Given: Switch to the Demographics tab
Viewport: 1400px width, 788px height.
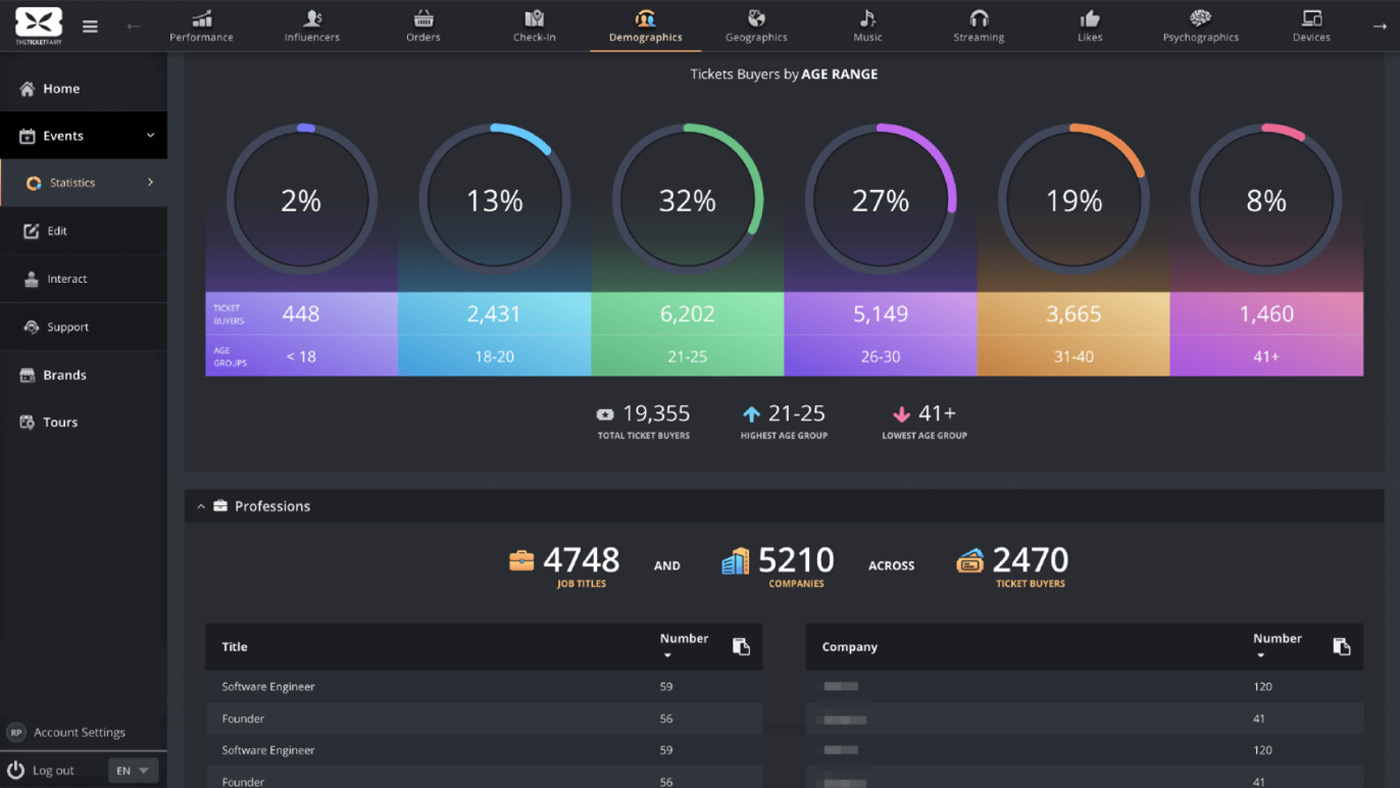Looking at the screenshot, I should pos(644,25).
